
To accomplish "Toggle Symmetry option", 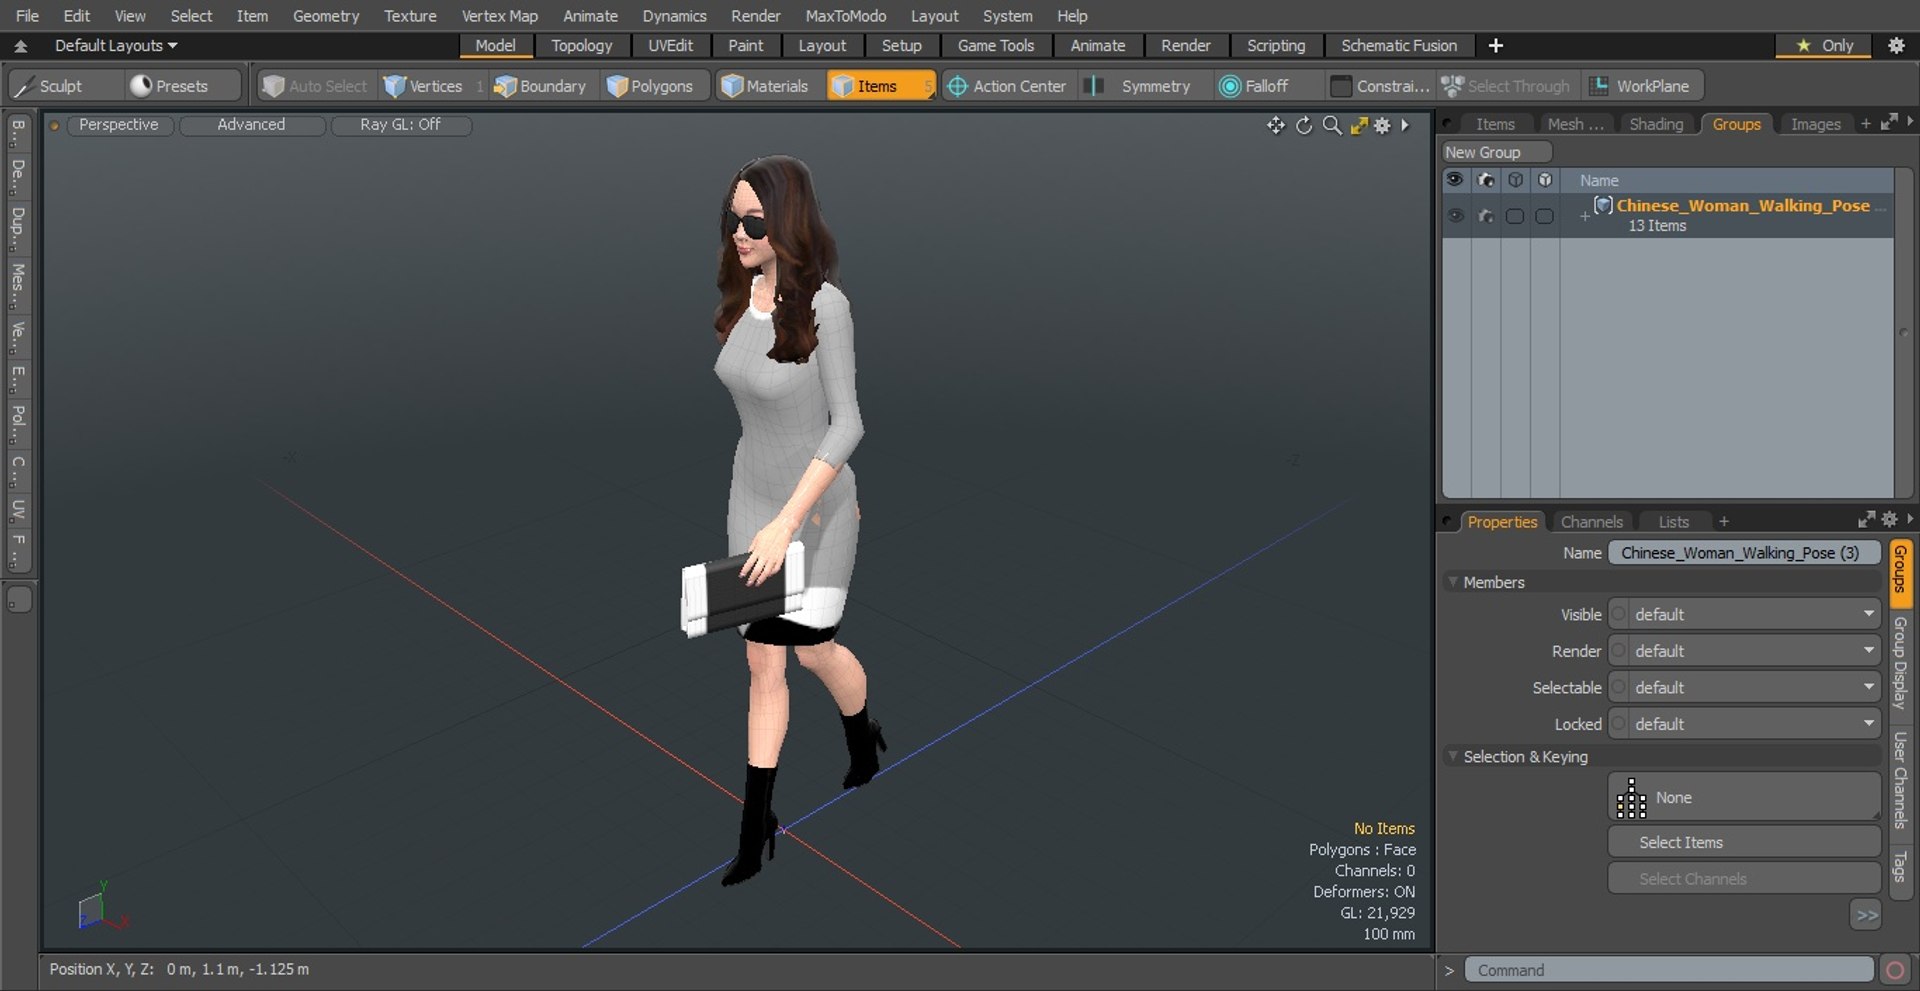I will [x=1144, y=86].
